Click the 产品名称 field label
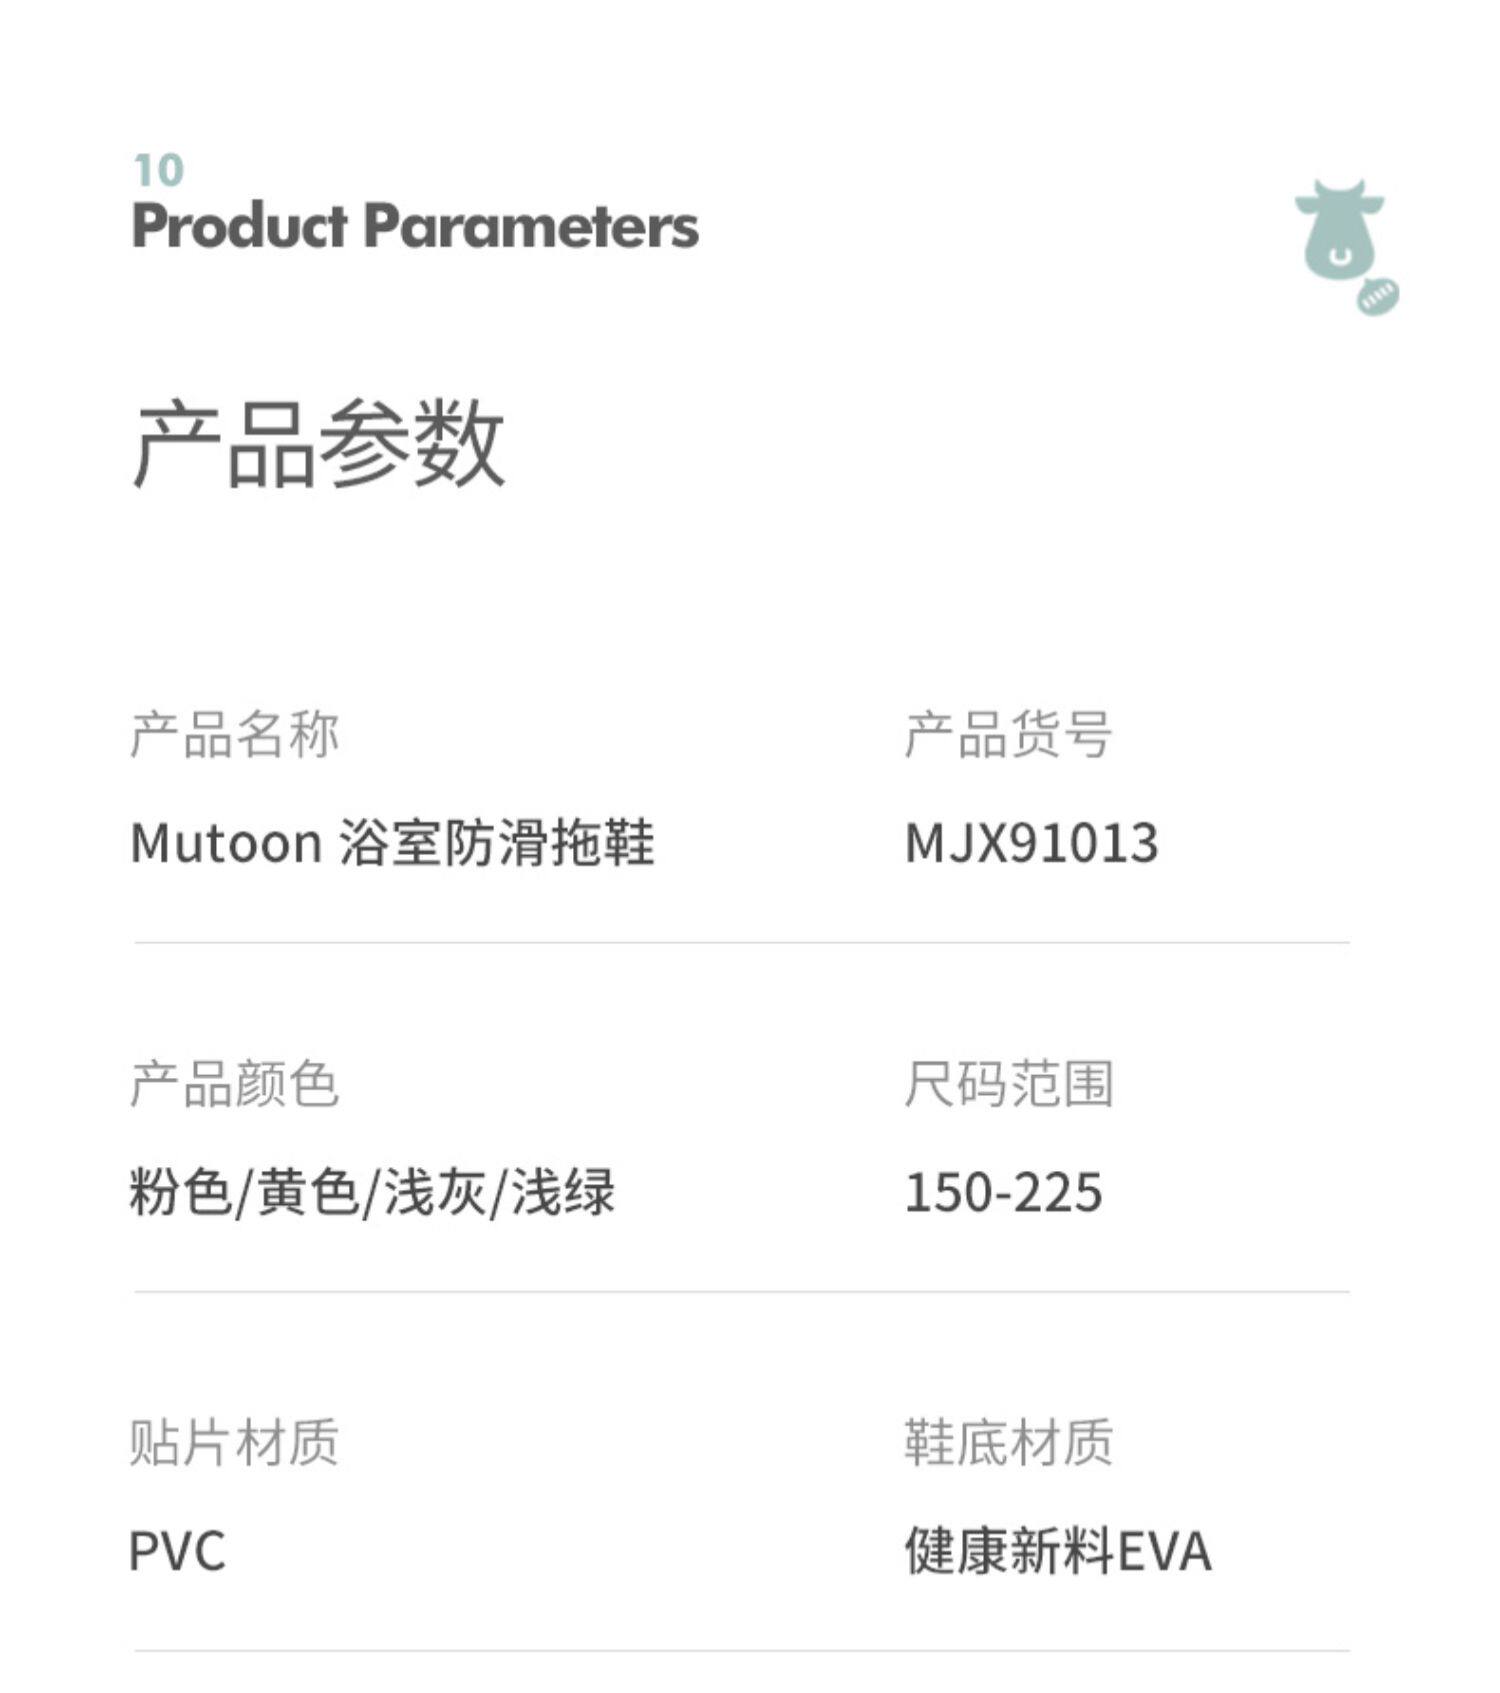 tap(235, 735)
